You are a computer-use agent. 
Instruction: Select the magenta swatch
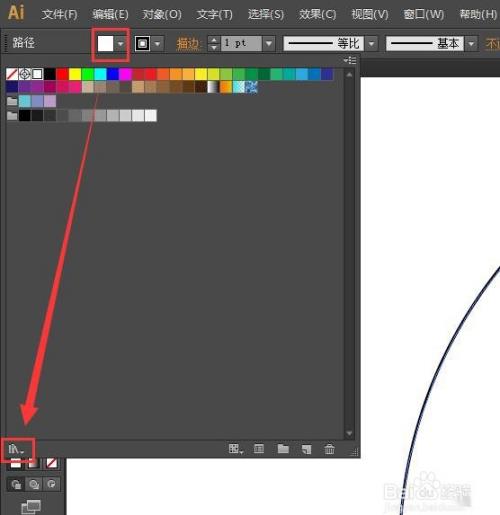(125, 74)
